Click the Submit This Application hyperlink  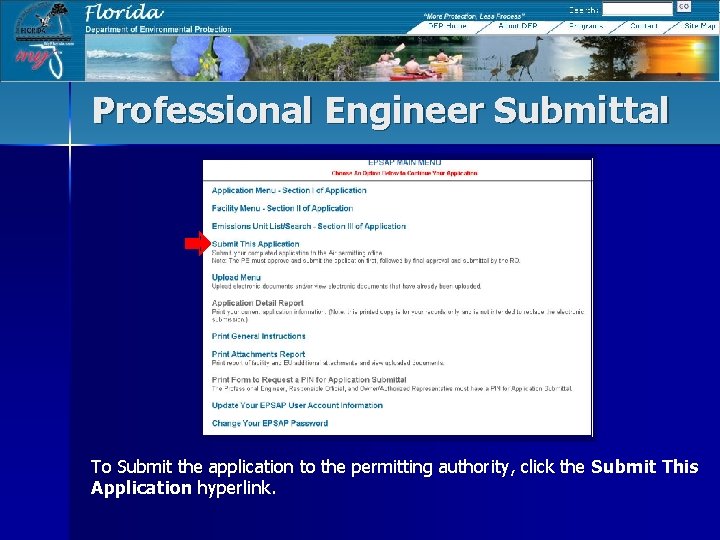click(x=255, y=244)
